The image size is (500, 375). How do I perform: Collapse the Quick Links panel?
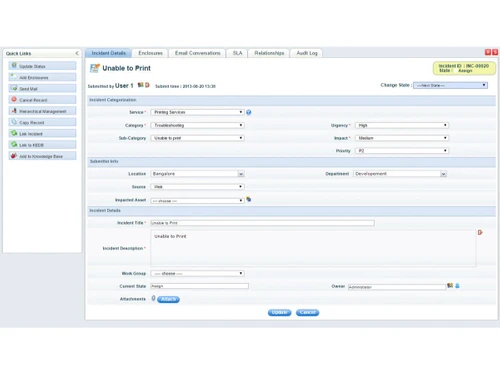[77, 53]
